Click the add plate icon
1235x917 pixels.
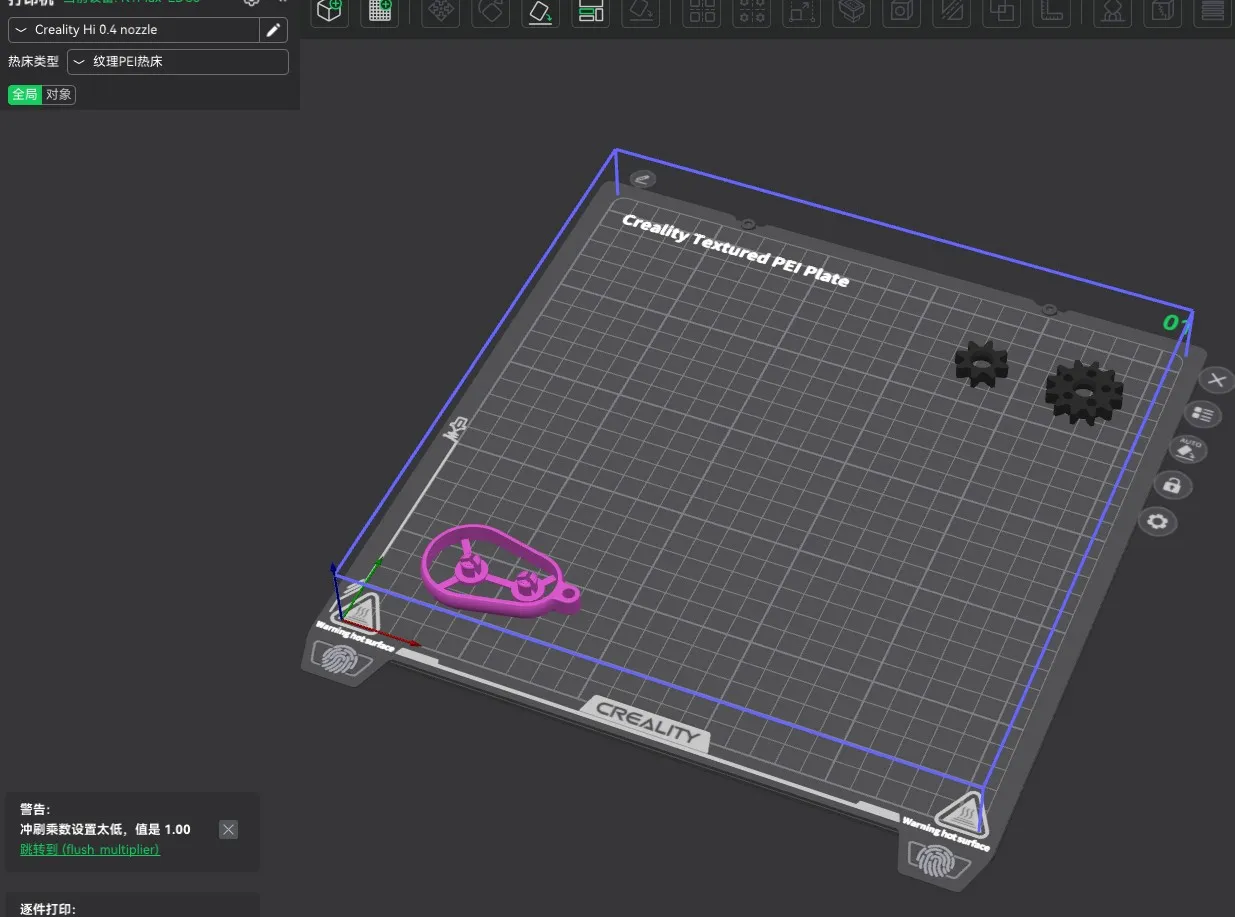(x=380, y=10)
